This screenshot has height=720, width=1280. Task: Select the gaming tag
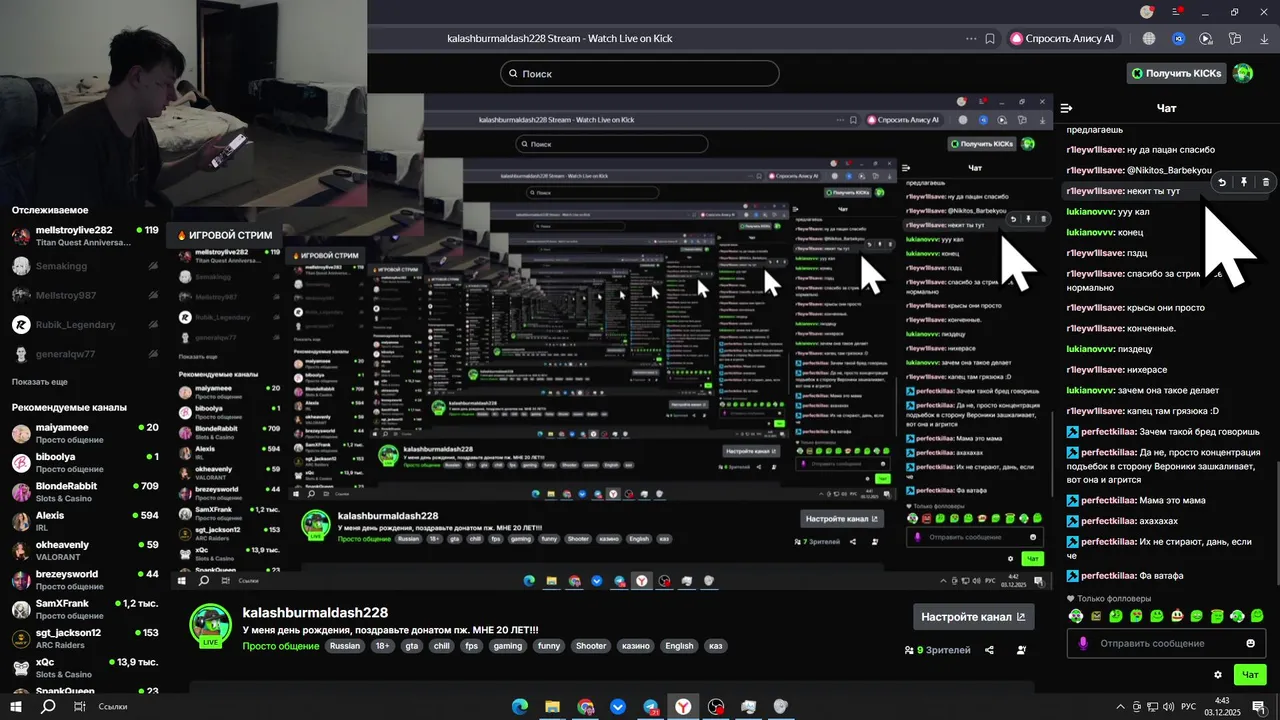(508, 646)
